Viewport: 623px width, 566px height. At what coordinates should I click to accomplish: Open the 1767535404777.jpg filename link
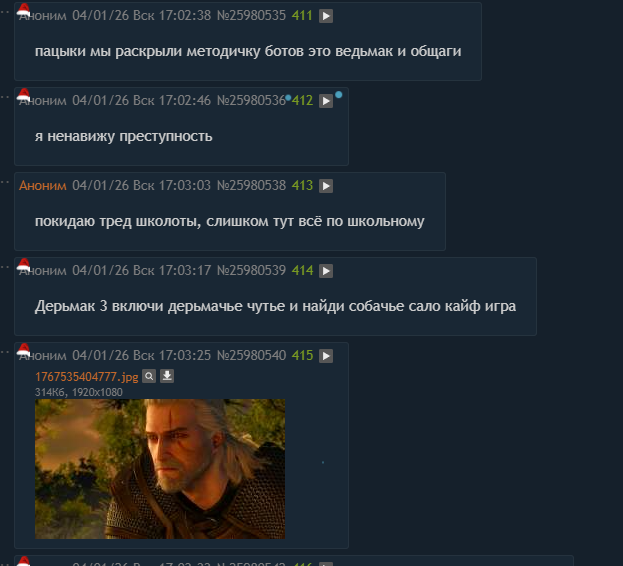(87, 377)
